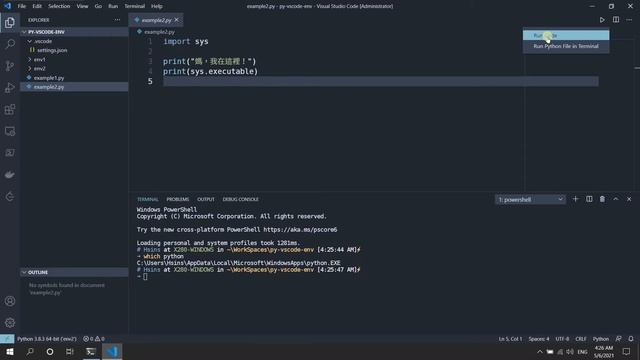
Task: Open notifications bell in status bar
Action: click(x=631, y=339)
